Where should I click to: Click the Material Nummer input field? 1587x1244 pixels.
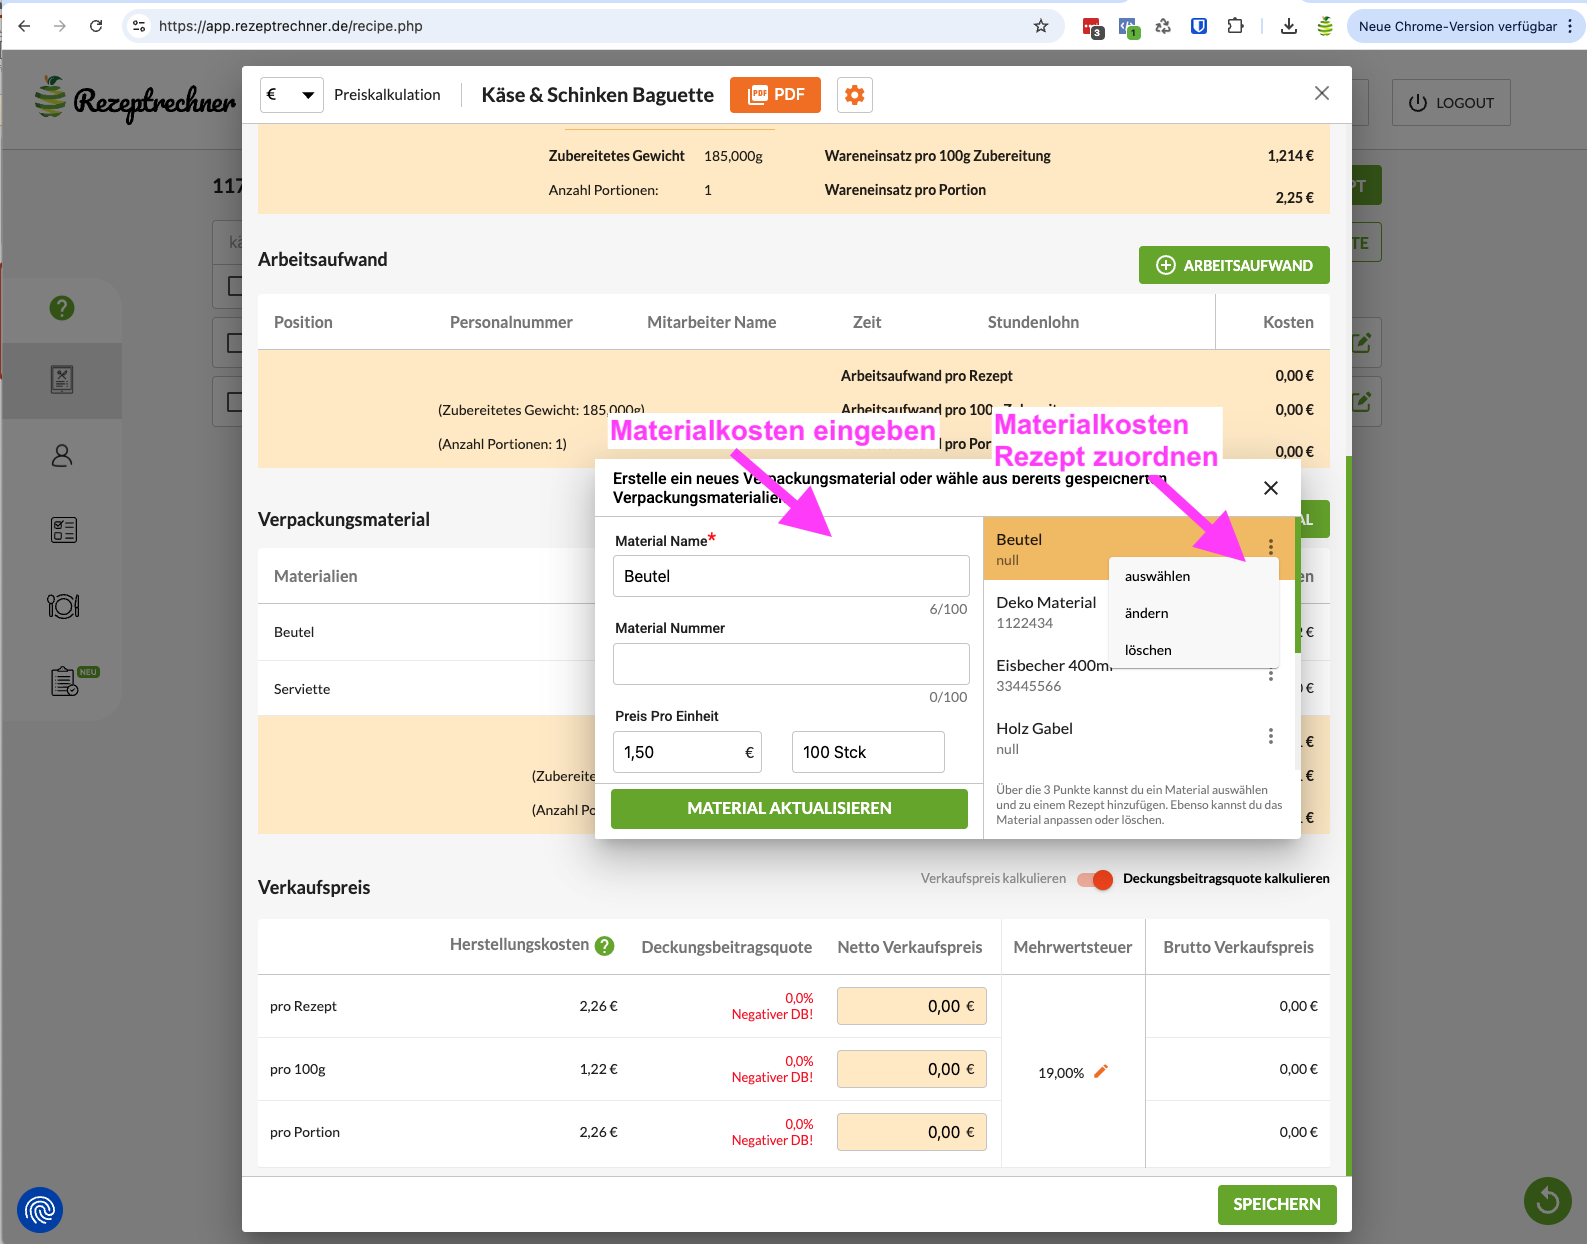coord(791,664)
